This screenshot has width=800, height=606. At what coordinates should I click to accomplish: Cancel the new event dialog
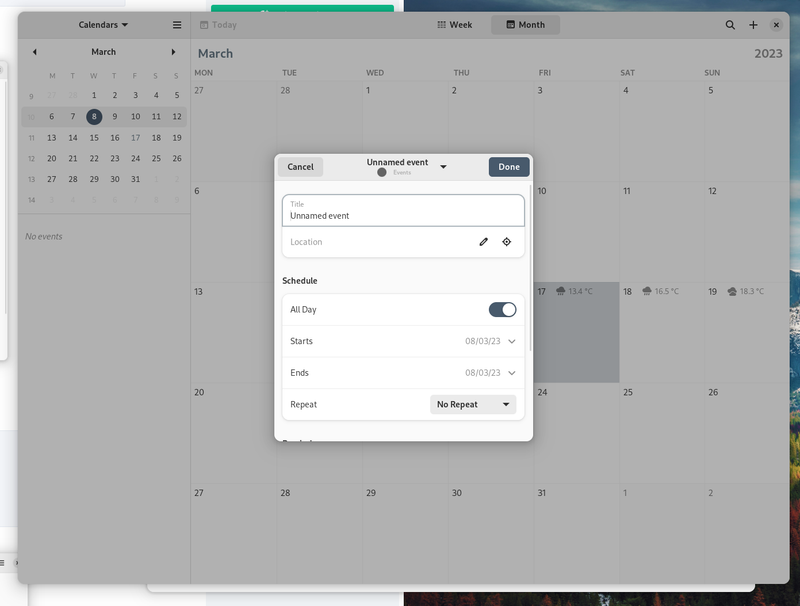[x=301, y=167]
